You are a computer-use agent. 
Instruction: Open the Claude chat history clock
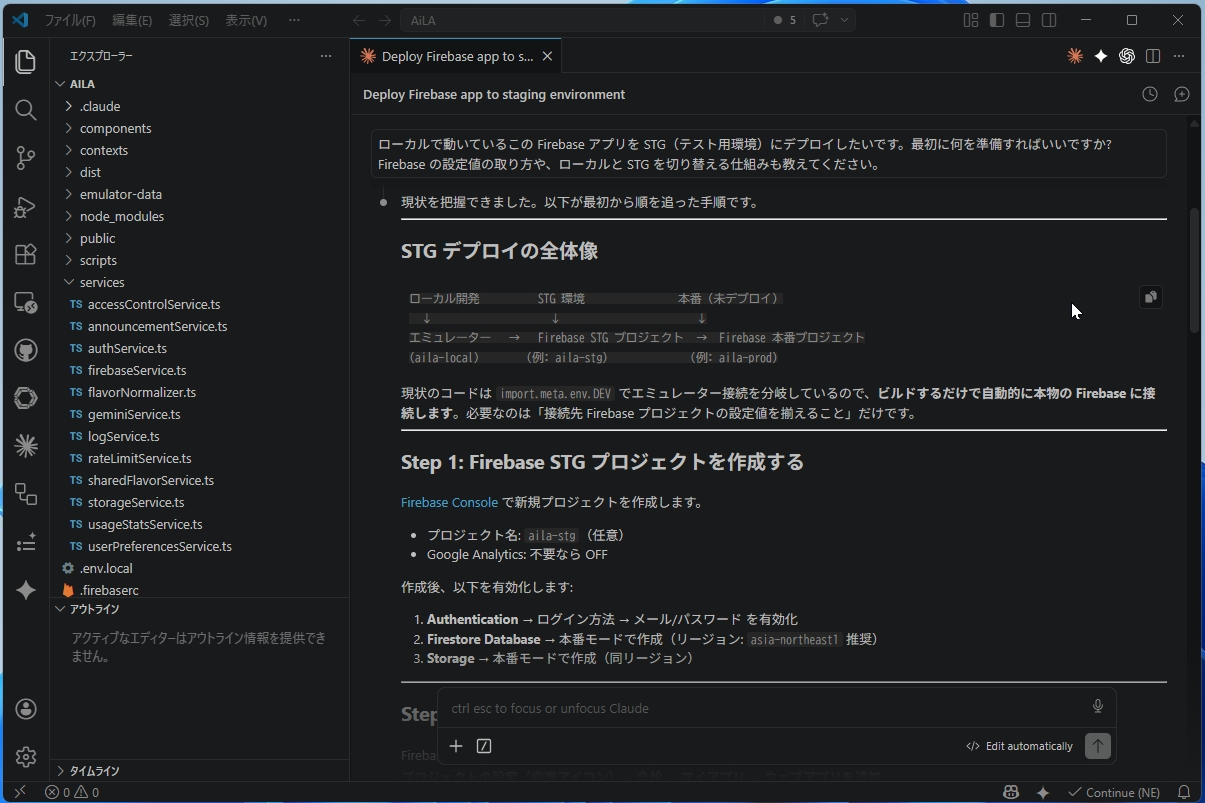(x=1150, y=94)
